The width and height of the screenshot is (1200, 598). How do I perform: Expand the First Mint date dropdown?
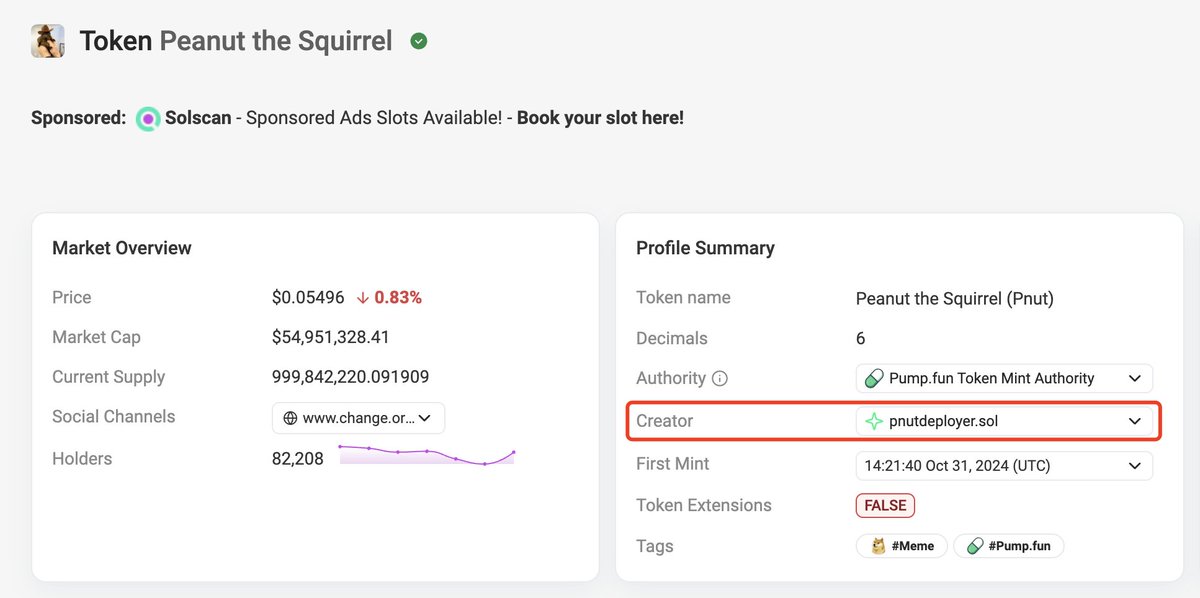(x=1134, y=465)
